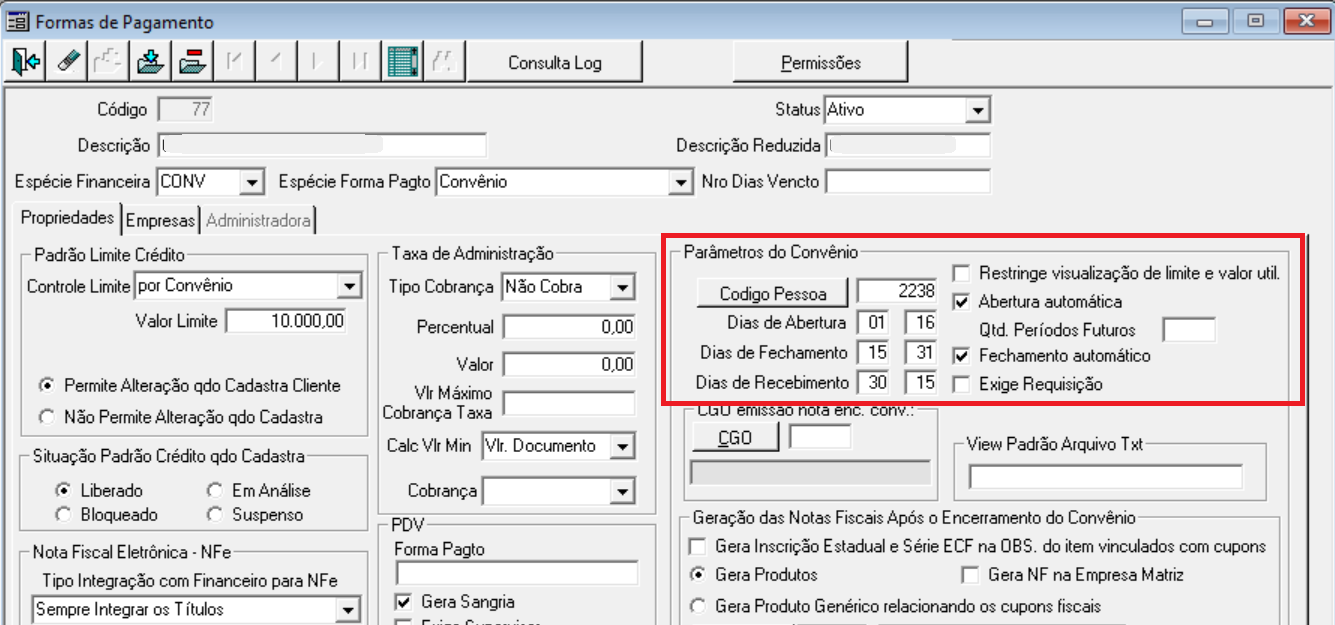Click the Codigo Pessoa field 2238
Screen dimensions: 1335x625
pos(897,292)
